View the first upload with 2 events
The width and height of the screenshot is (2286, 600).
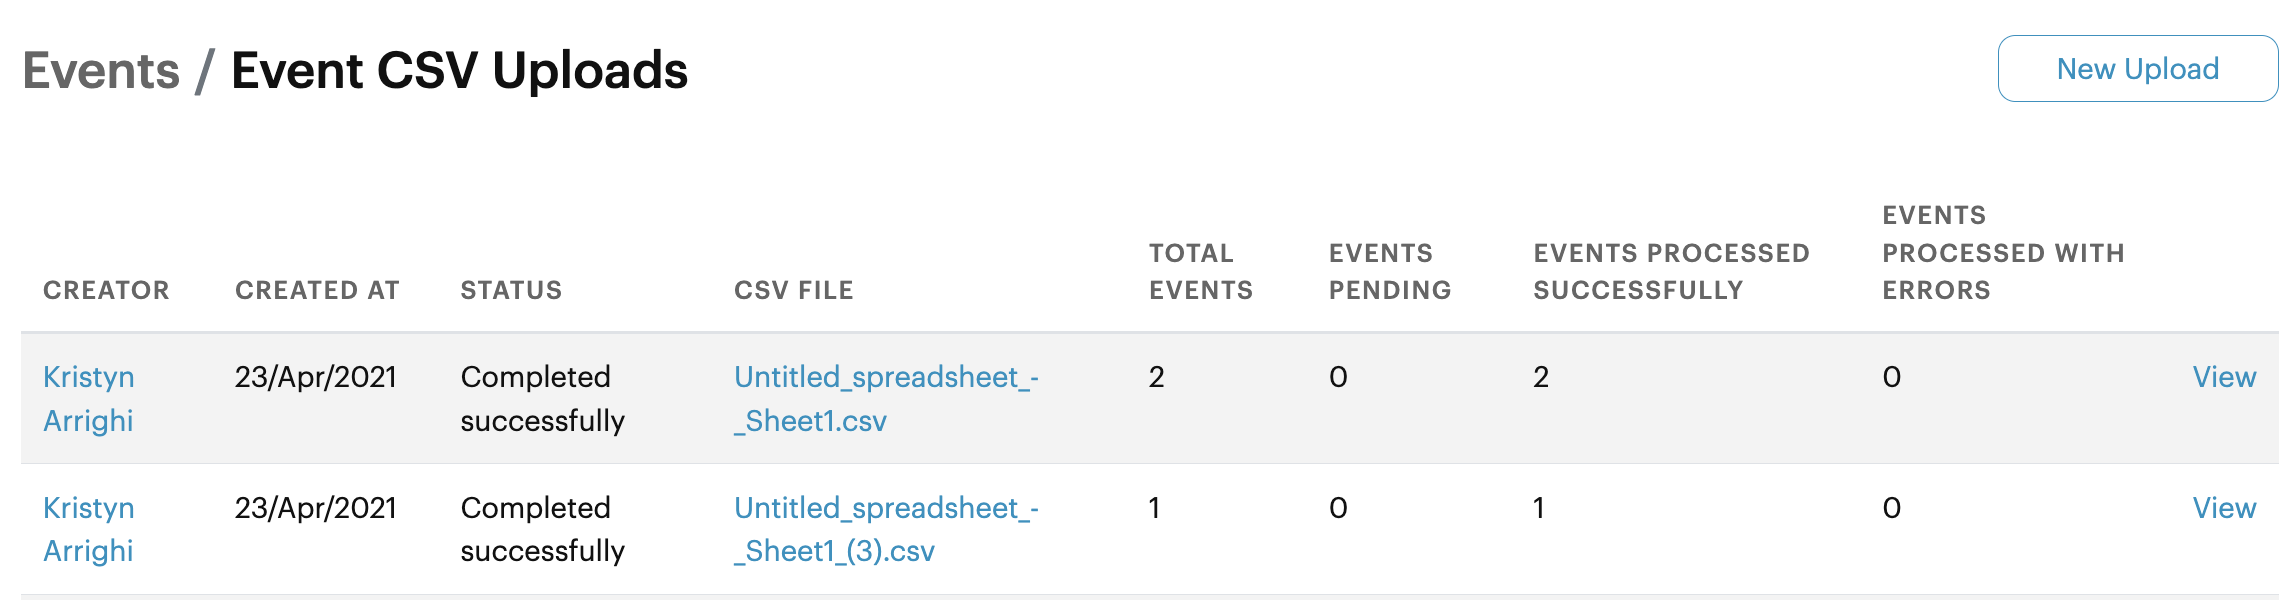click(x=2224, y=377)
